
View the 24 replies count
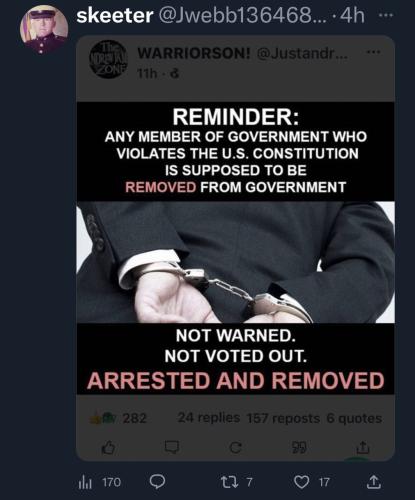click(x=209, y=418)
